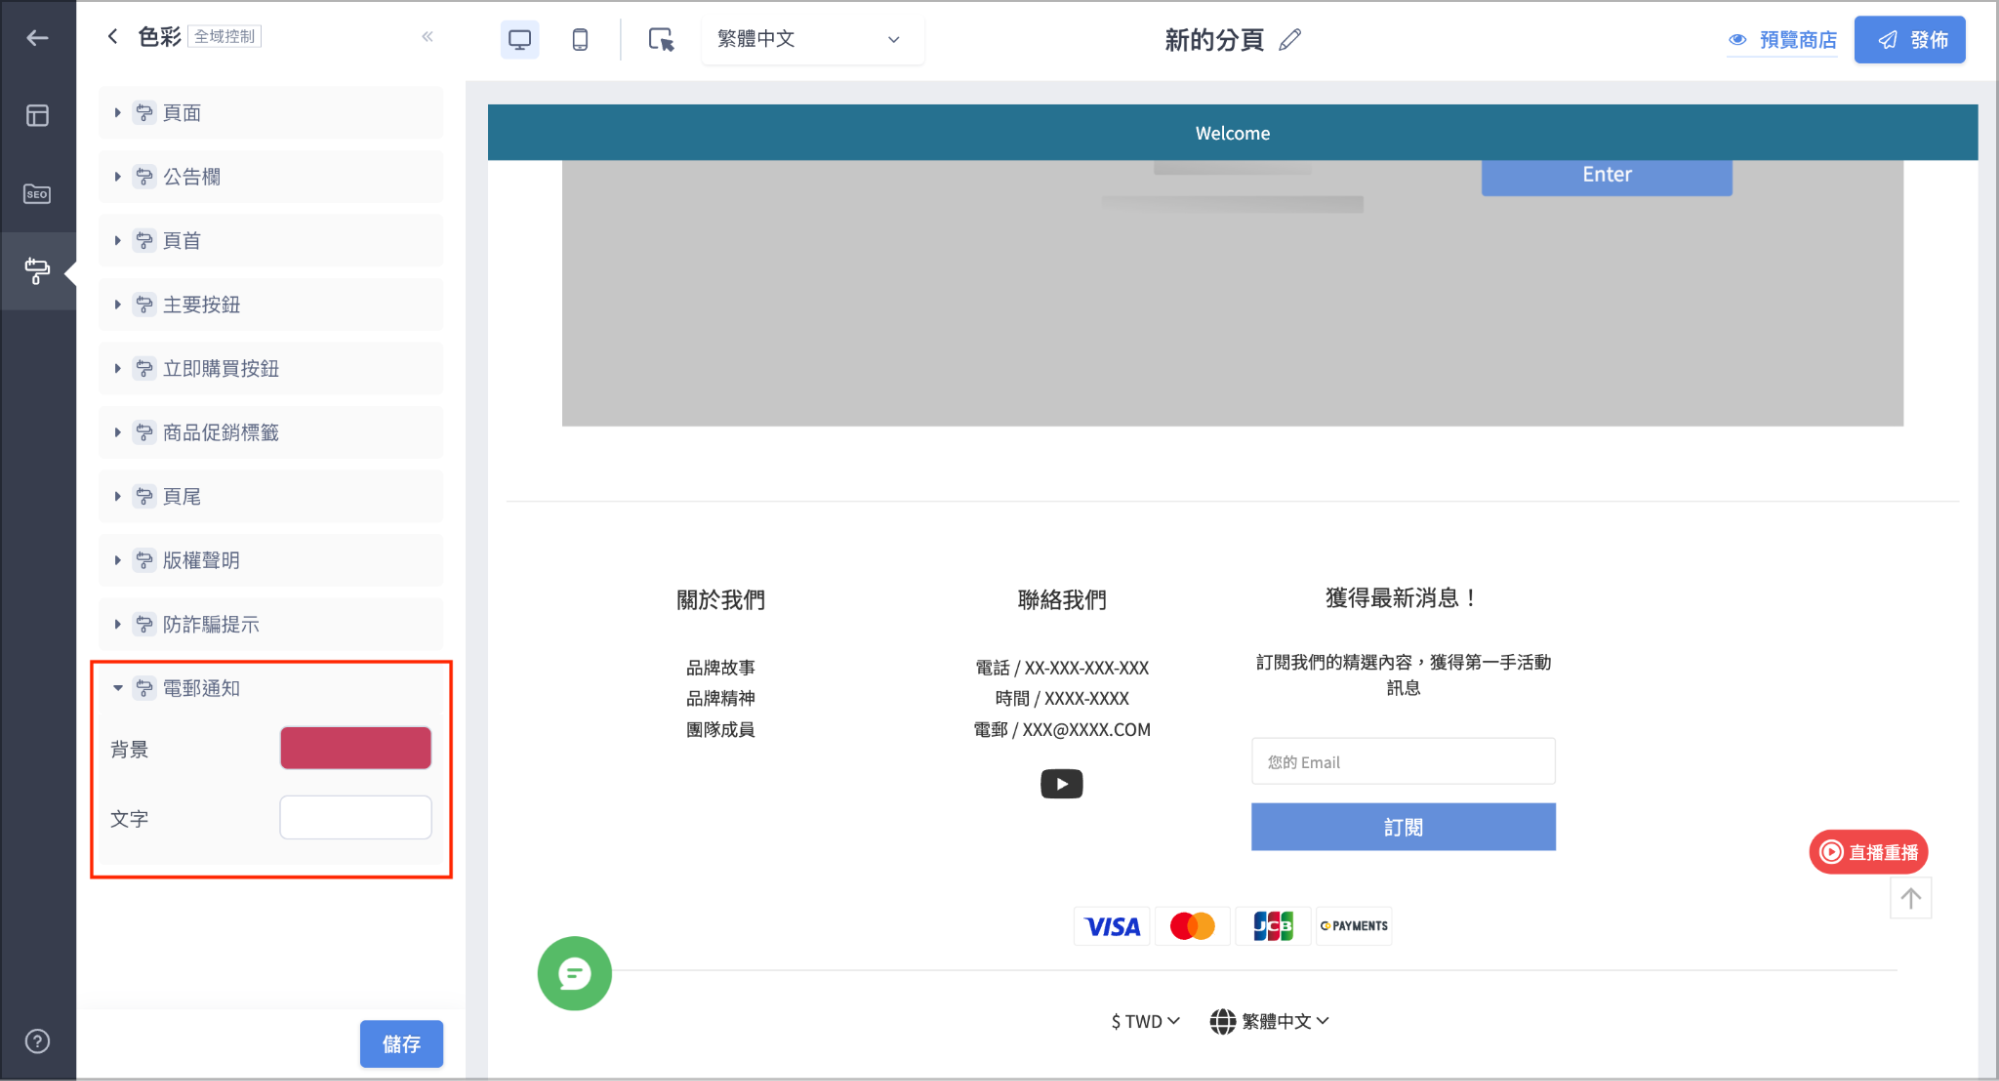Expand the 立即購買按鈕 color section
1999x1081 pixels.
270,369
